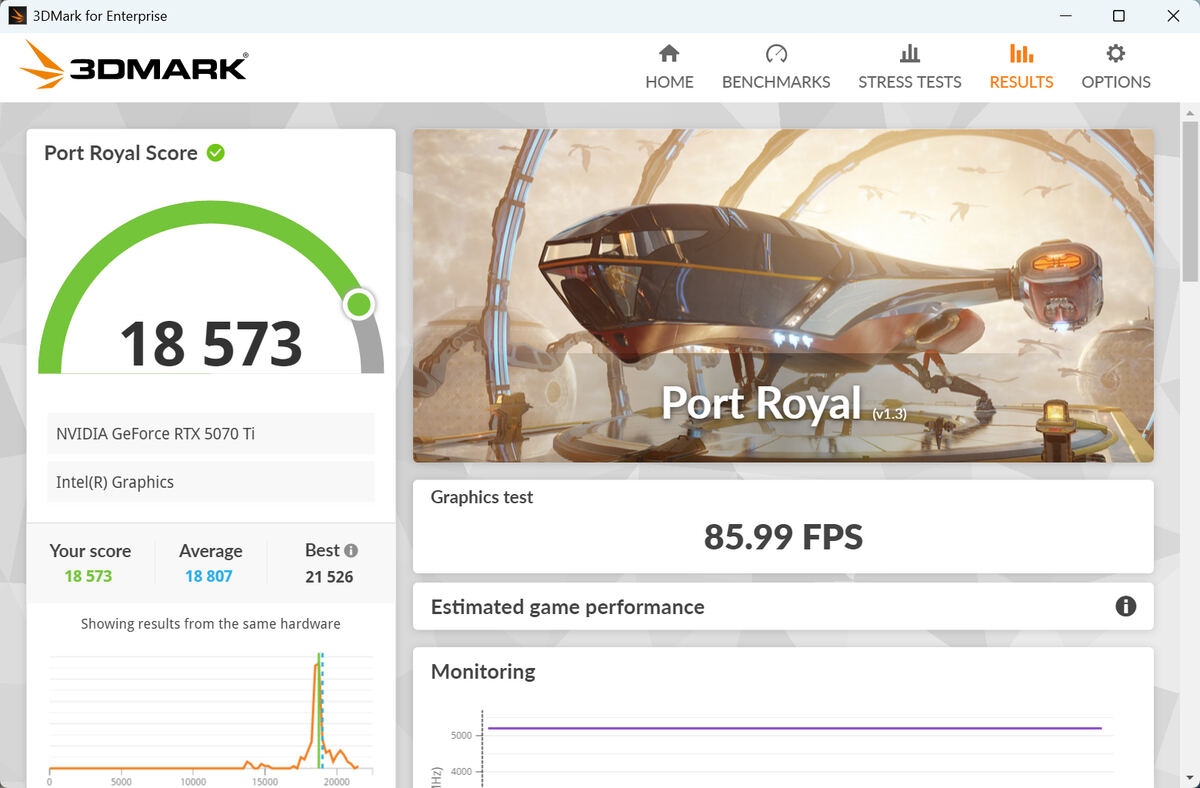The height and width of the screenshot is (788, 1200).
Task: Click the info icon beside Best
Action: click(351, 550)
